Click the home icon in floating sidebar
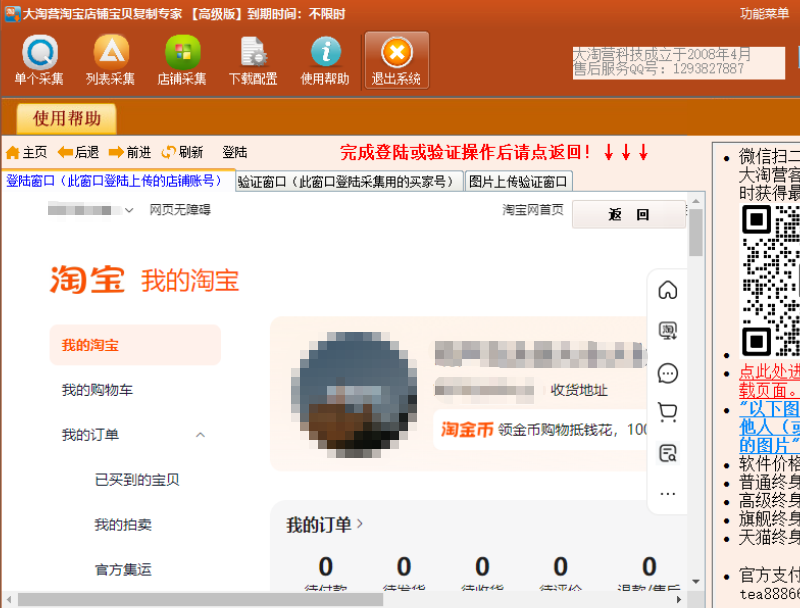Image resolution: width=800 pixels, height=608 pixels. [668, 290]
